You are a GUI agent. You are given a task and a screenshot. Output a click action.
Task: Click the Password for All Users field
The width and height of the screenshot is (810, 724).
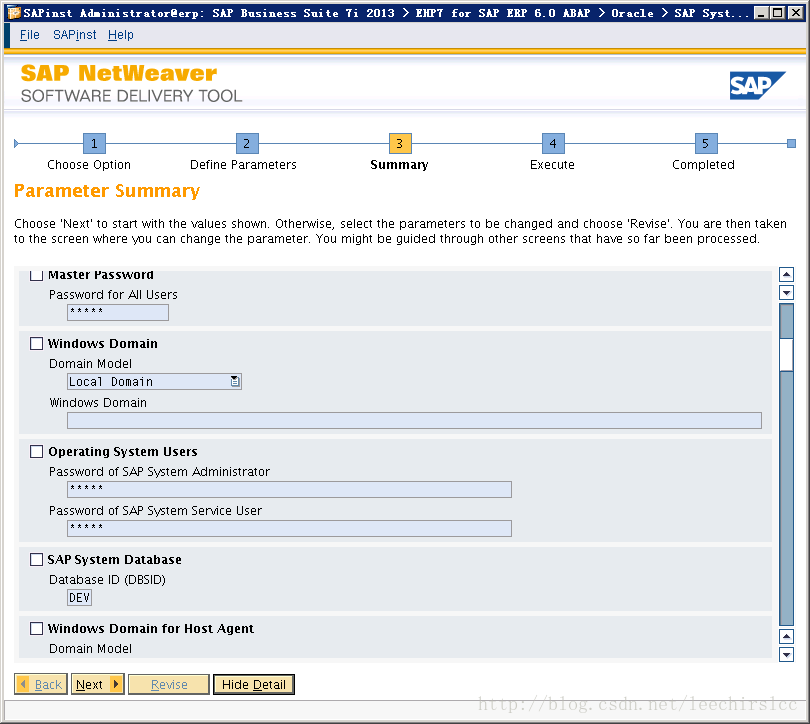pos(118,312)
